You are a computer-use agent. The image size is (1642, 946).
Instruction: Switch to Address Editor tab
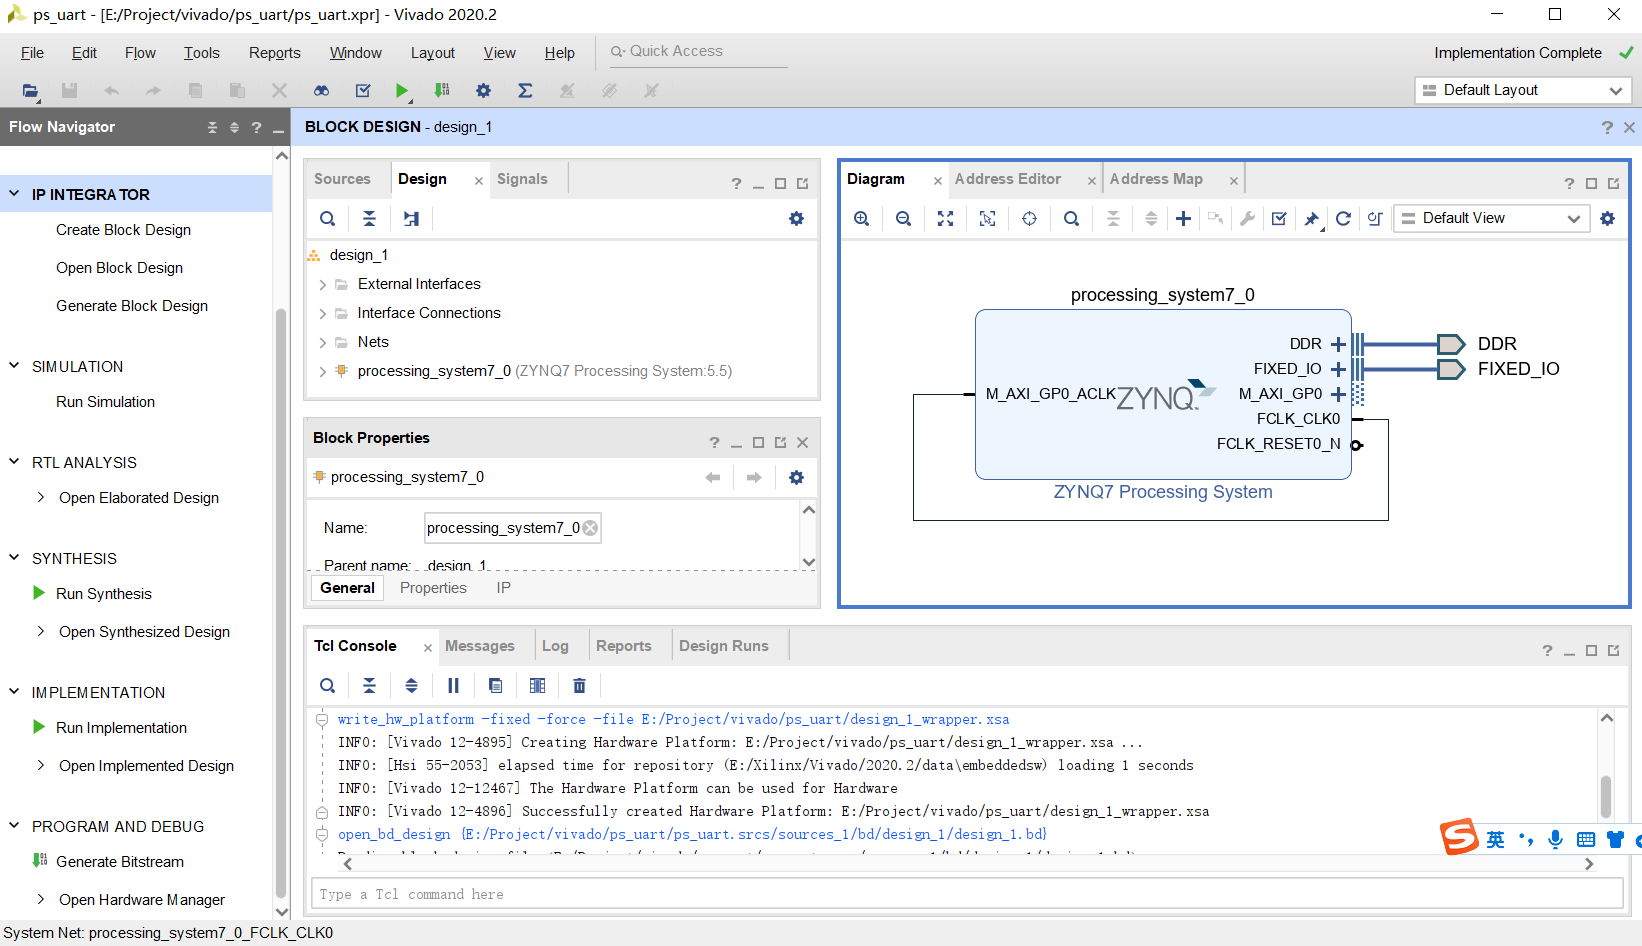[x=1008, y=179]
